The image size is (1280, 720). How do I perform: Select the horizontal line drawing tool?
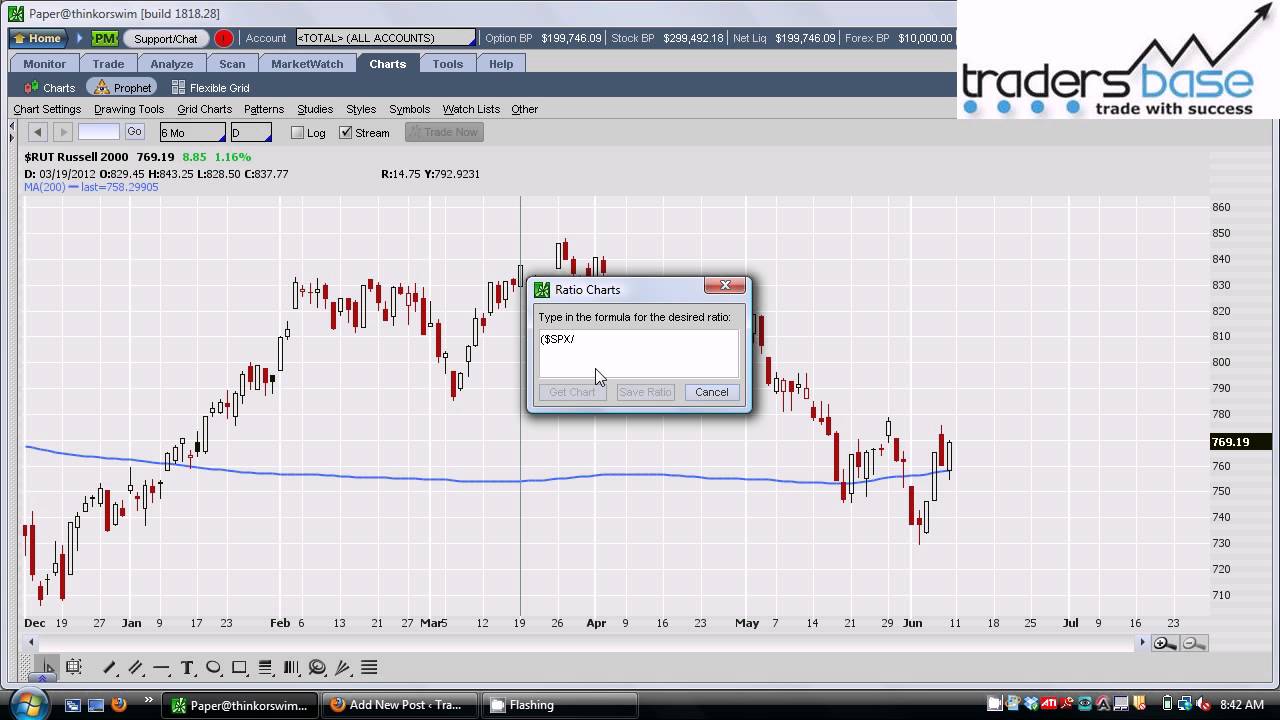click(x=161, y=667)
